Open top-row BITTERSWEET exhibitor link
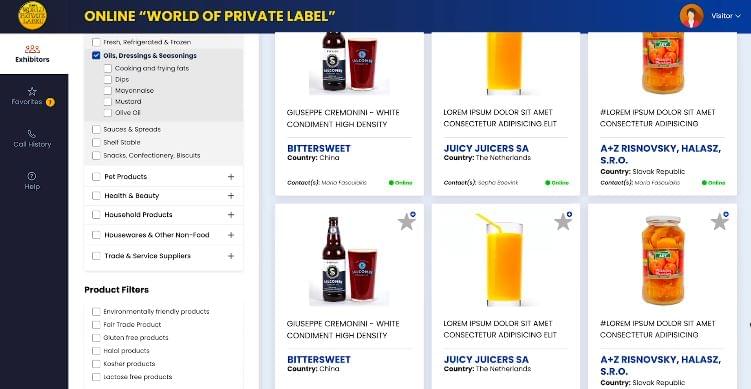Image resolution: width=751 pixels, height=389 pixels. pos(319,149)
